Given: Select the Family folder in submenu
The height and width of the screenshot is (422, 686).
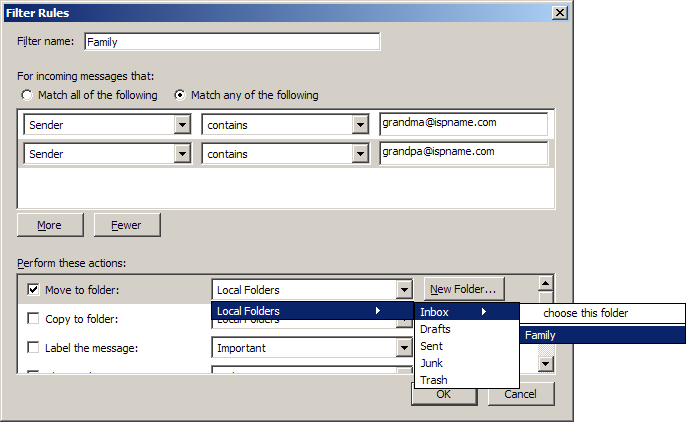Looking at the screenshot, I should [541, 335].
